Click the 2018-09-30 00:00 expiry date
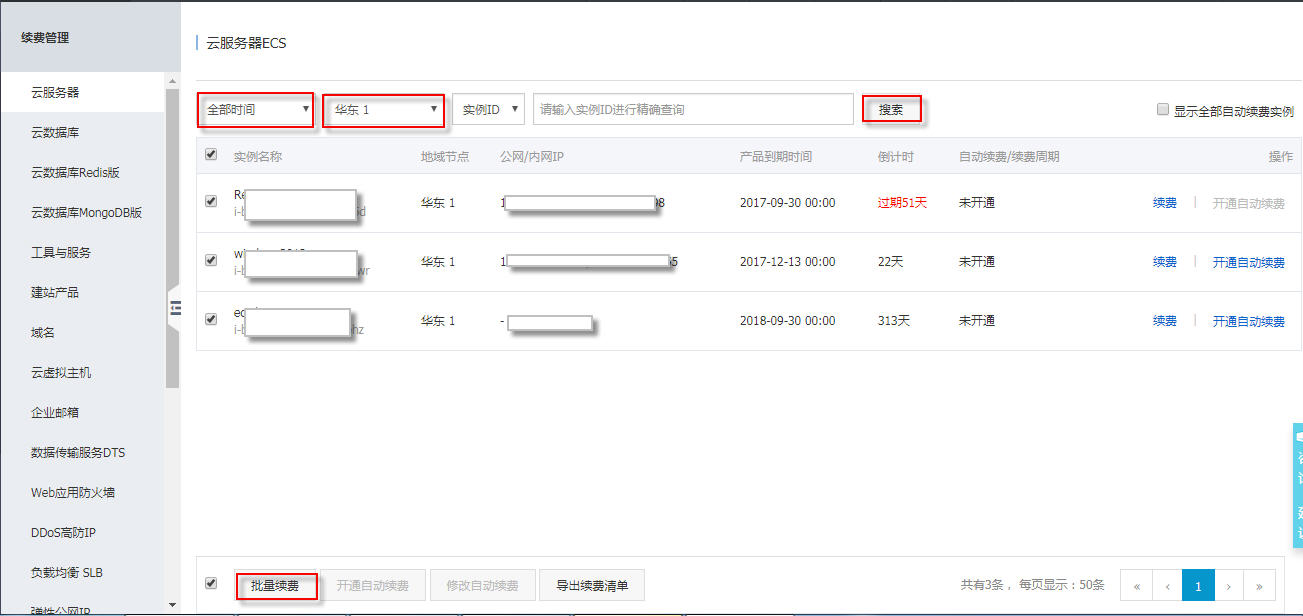Screen dimensions: 1303x616 tap(787, 320)
